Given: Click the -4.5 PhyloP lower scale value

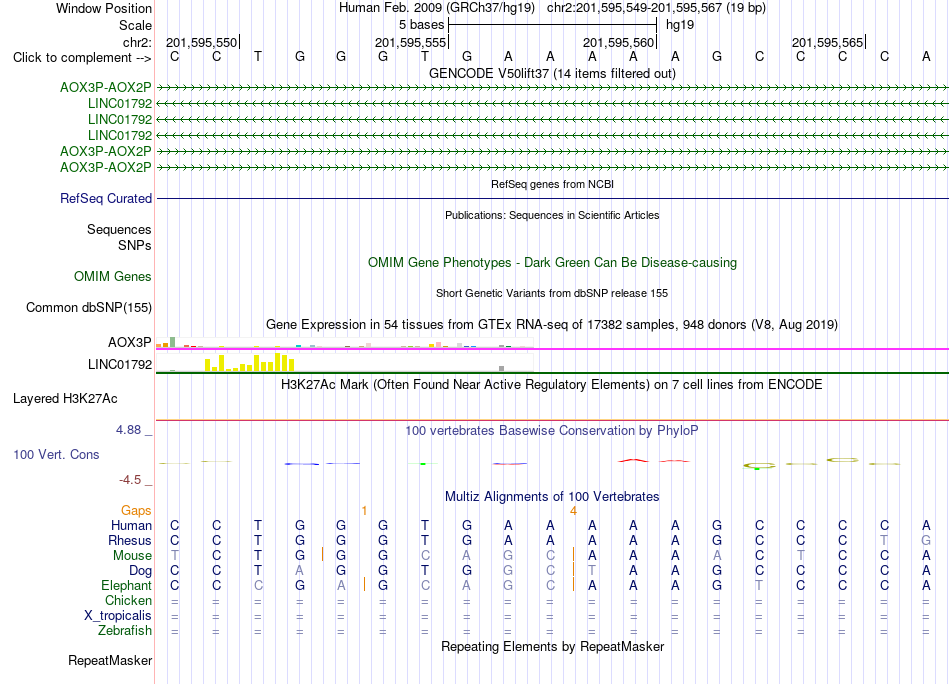Looking at the screenshot, I should (130, 480).
